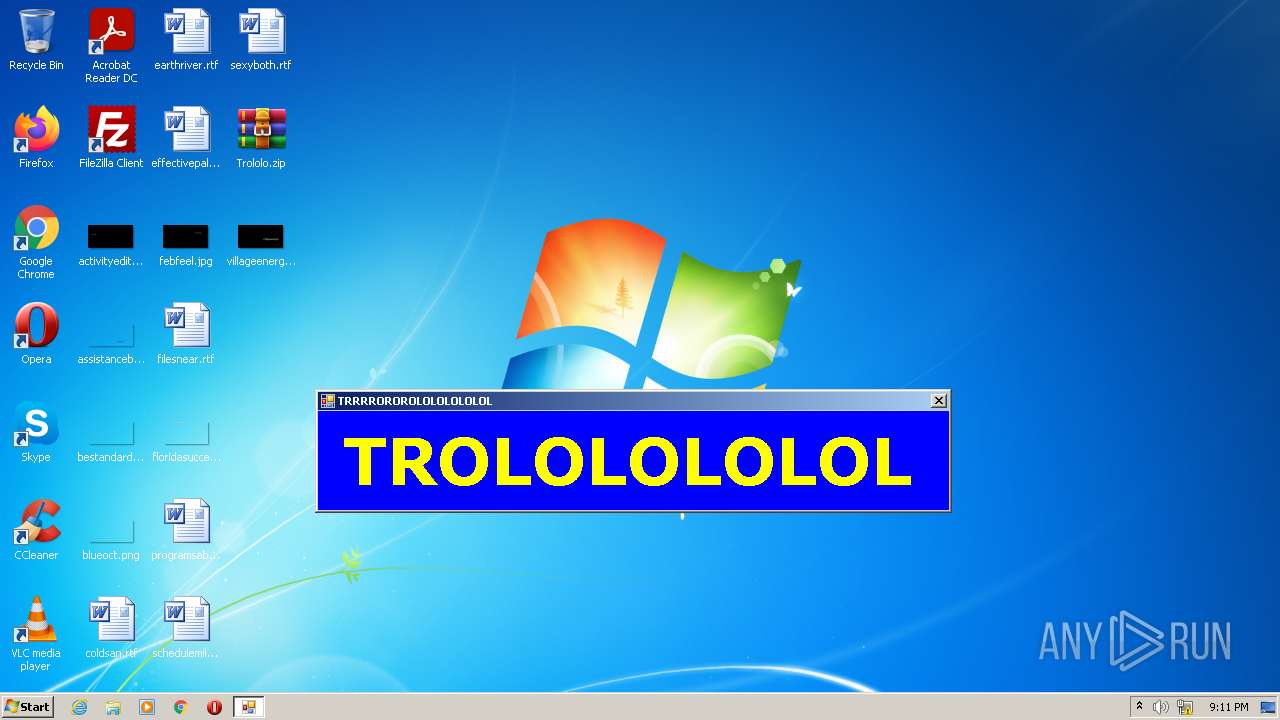Open the 9:11 PM clock
1280x720 pixels.
[x=1229, y=707]
